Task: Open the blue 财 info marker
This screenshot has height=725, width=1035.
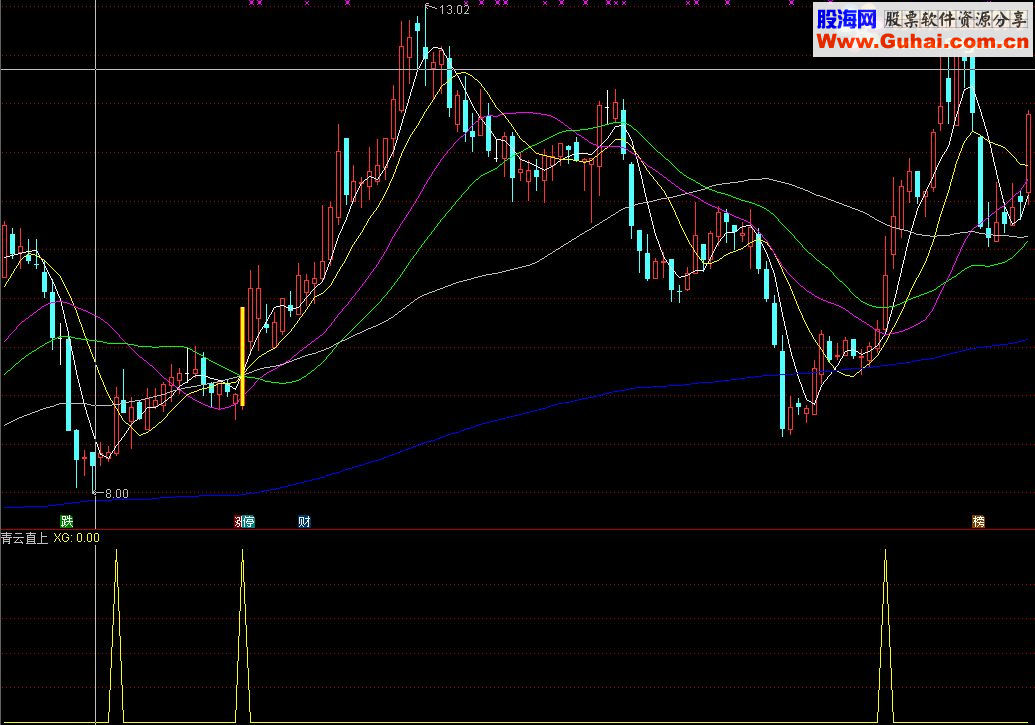Action: point(304,522)
